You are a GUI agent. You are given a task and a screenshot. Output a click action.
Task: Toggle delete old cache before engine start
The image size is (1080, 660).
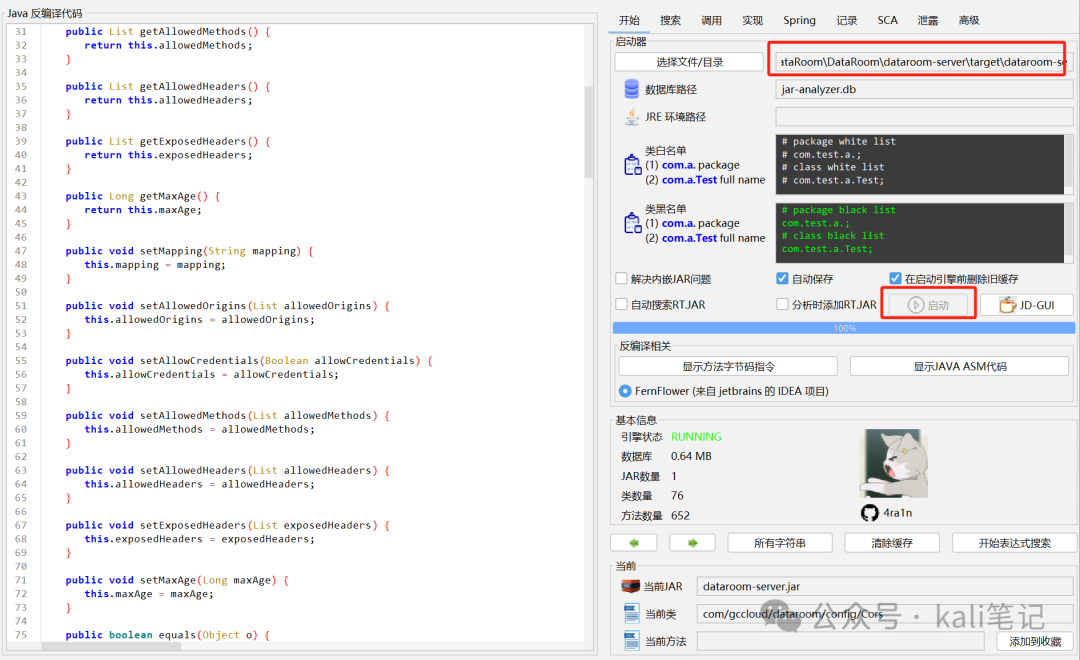coord(895,278)
